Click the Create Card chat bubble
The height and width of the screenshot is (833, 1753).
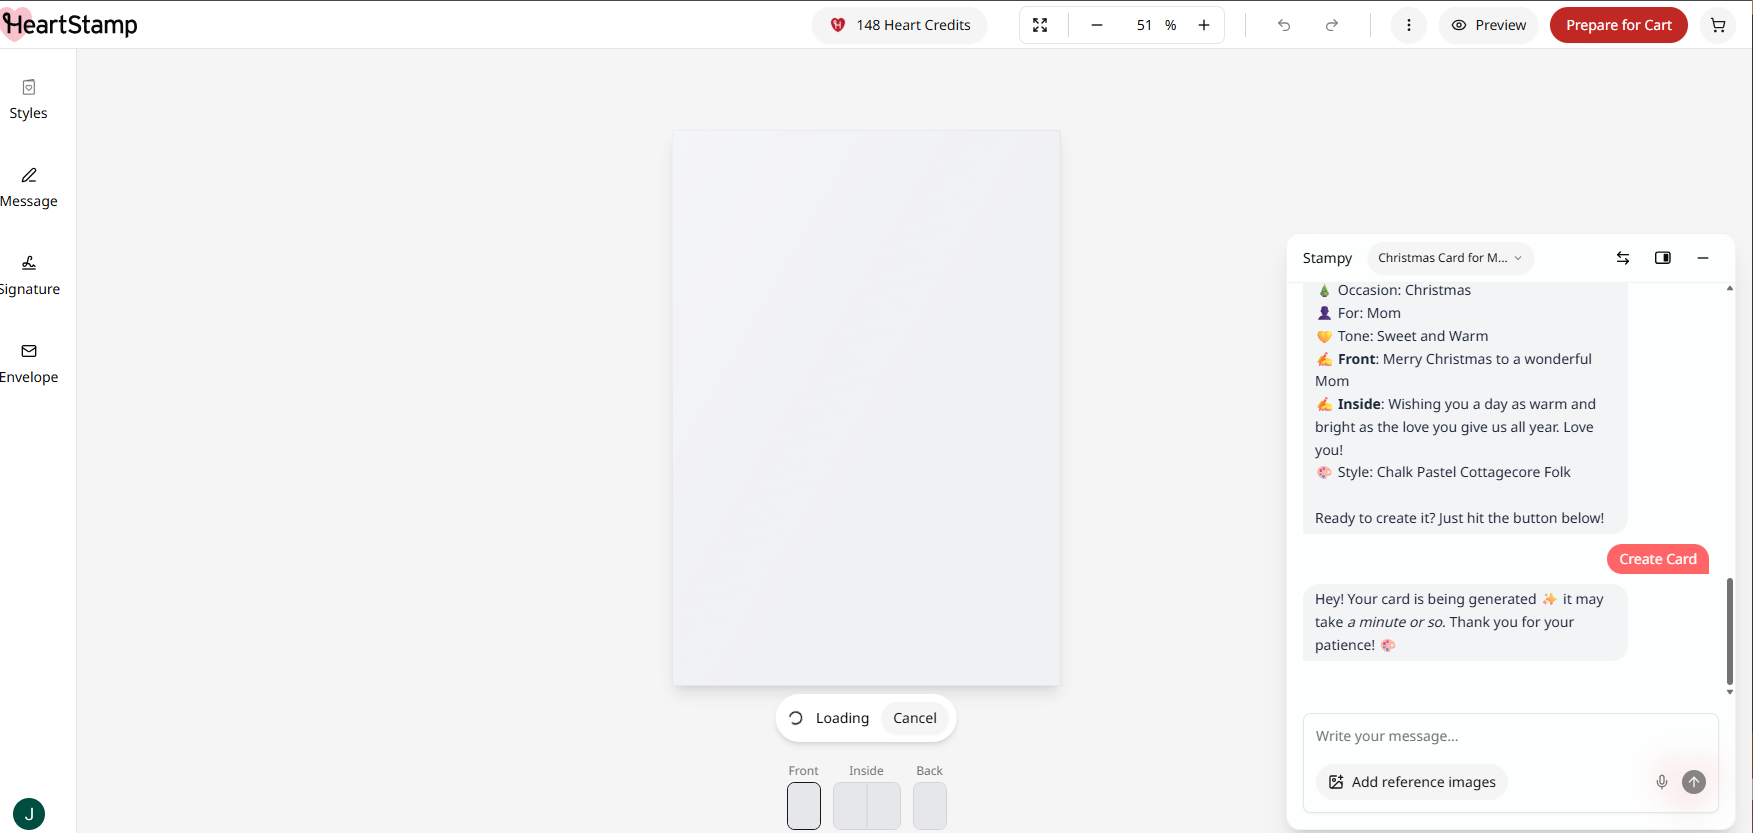tap(1658, 559)
